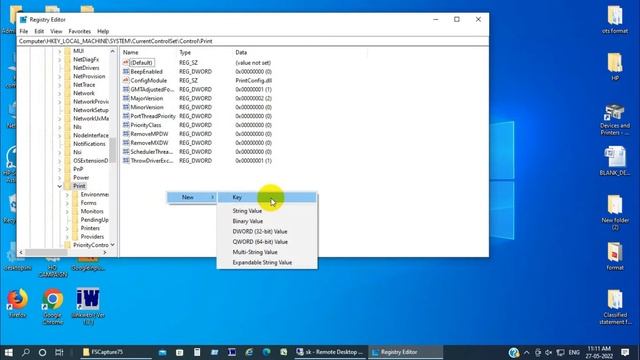Open the Classified statement desktop folder

click(615, 307)
